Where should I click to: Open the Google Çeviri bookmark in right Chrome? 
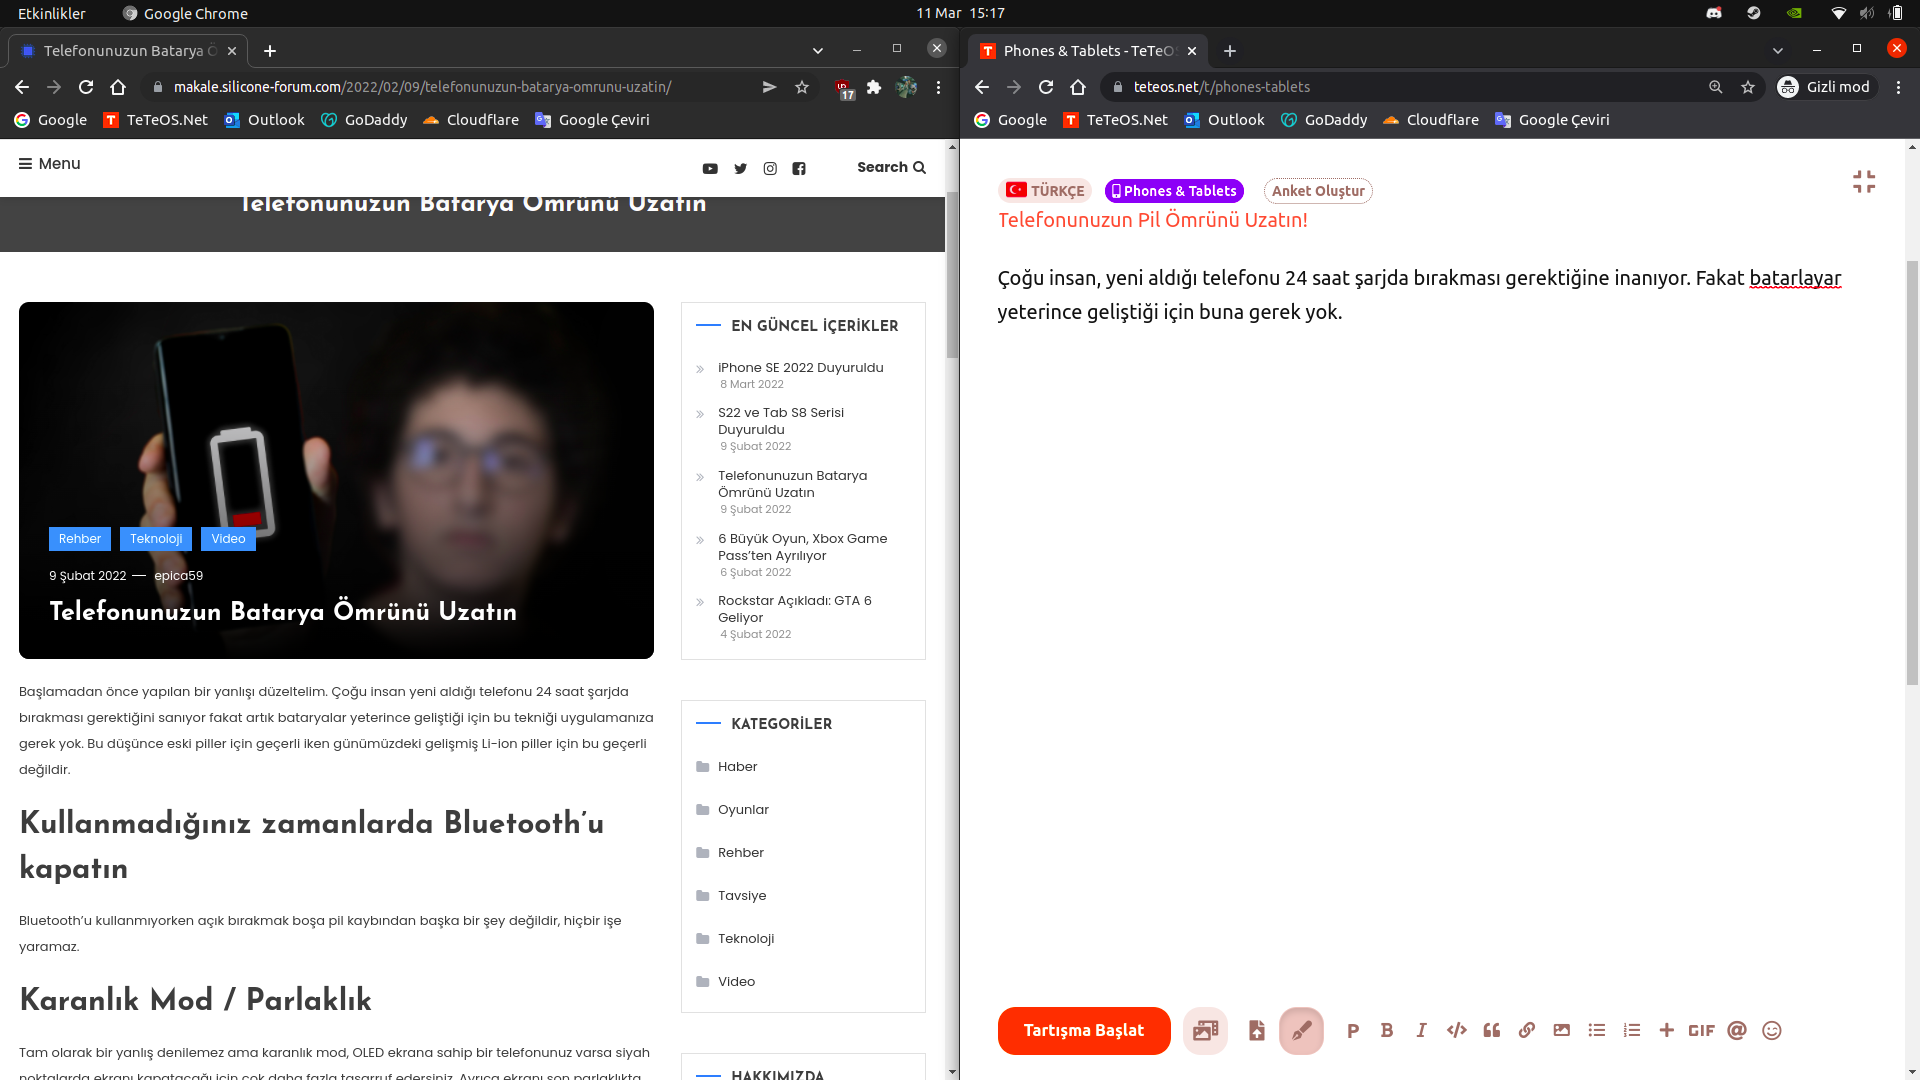click(x=1552, y=120)
